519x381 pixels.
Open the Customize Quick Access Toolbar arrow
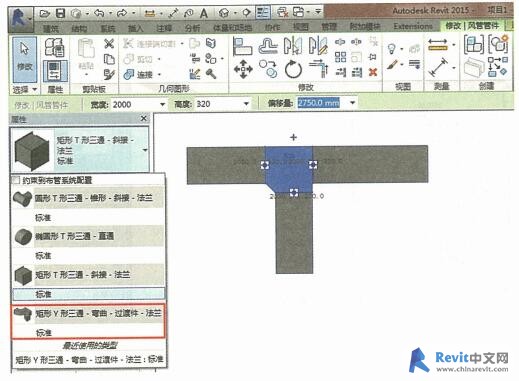click(319, 13)
